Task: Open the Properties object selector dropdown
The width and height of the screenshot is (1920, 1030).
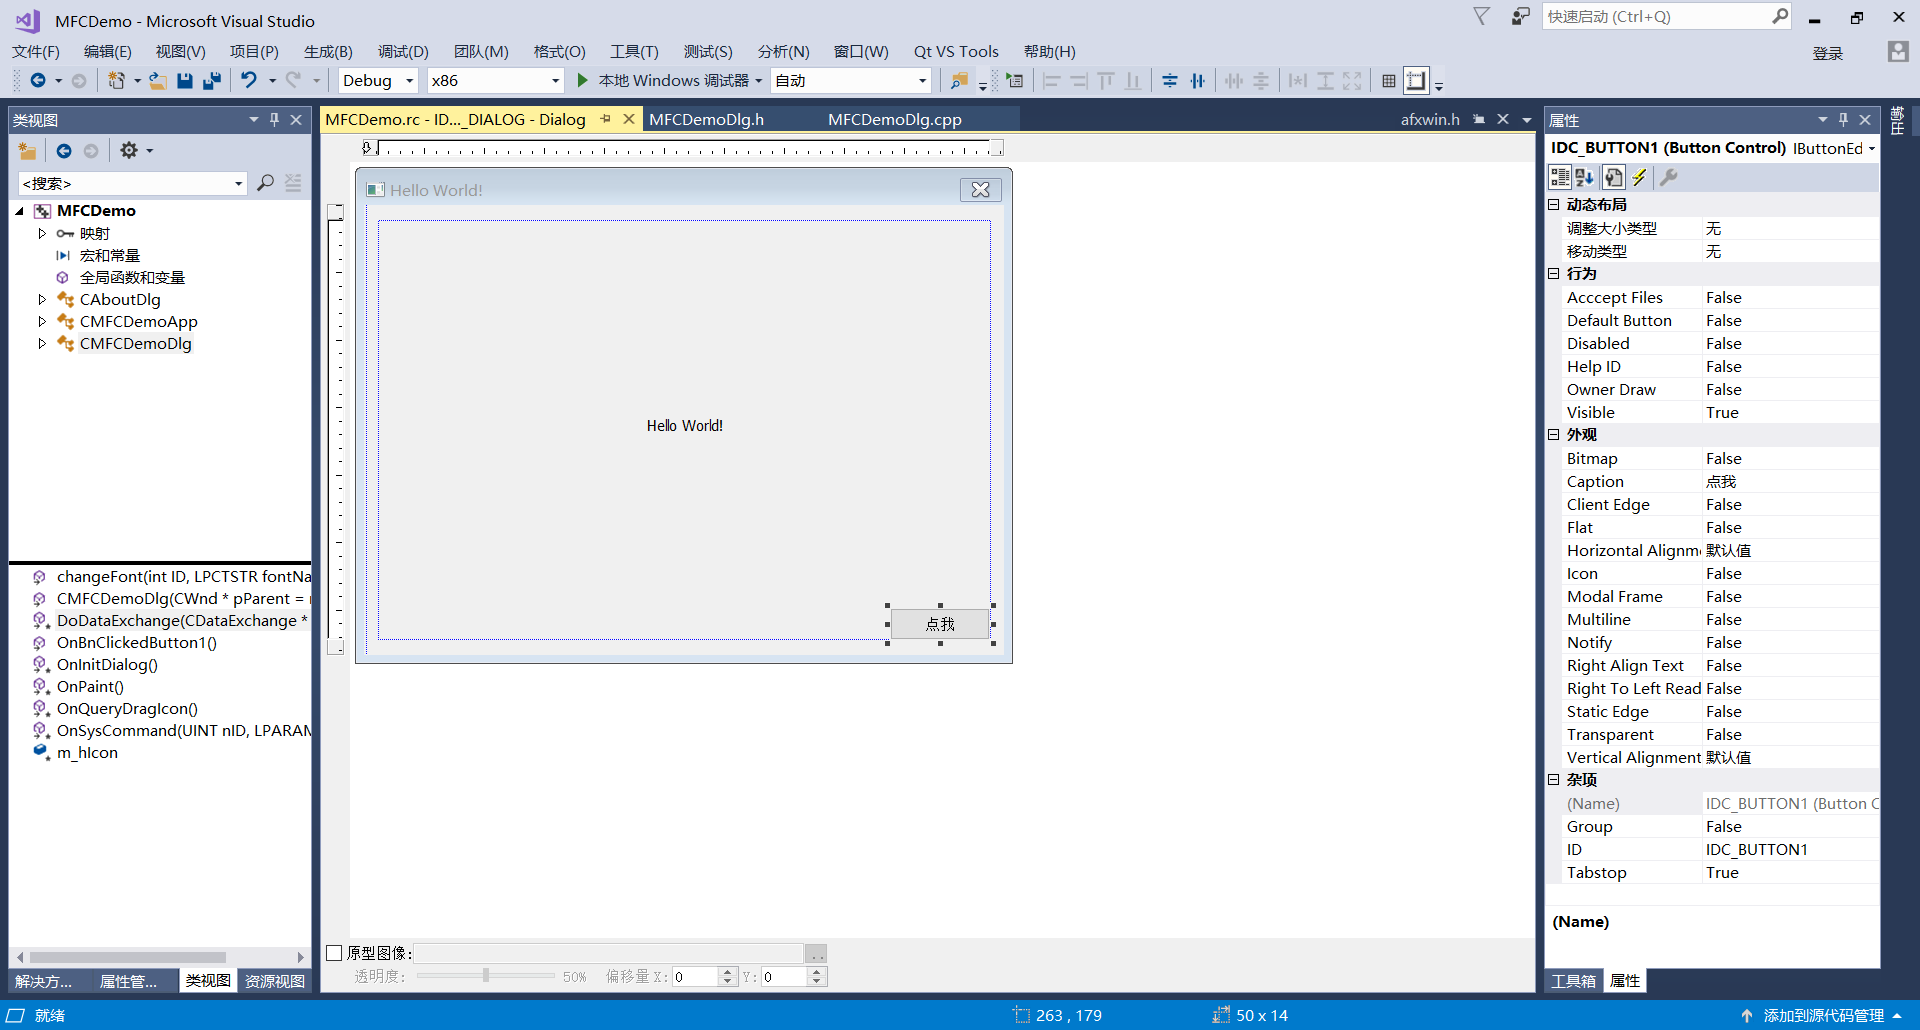Action: [1871, 148]
